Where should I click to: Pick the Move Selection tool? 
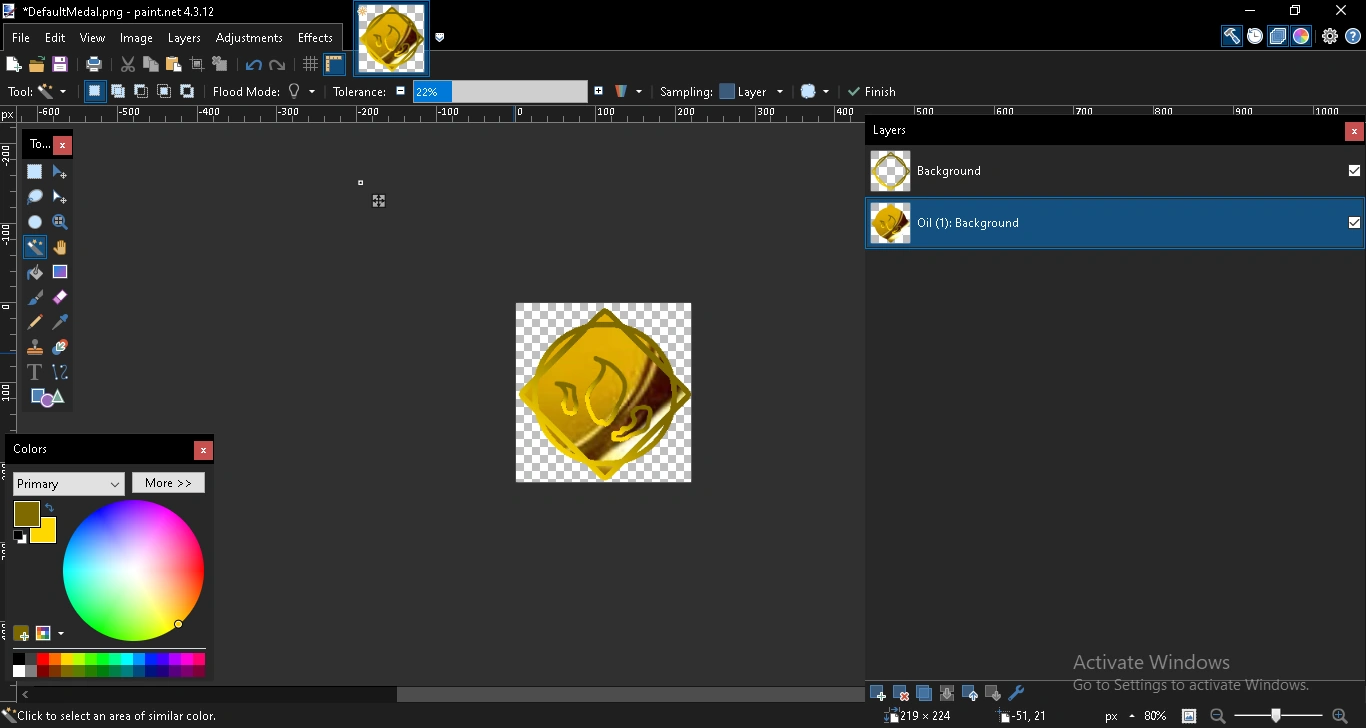[x=60, y=197]
